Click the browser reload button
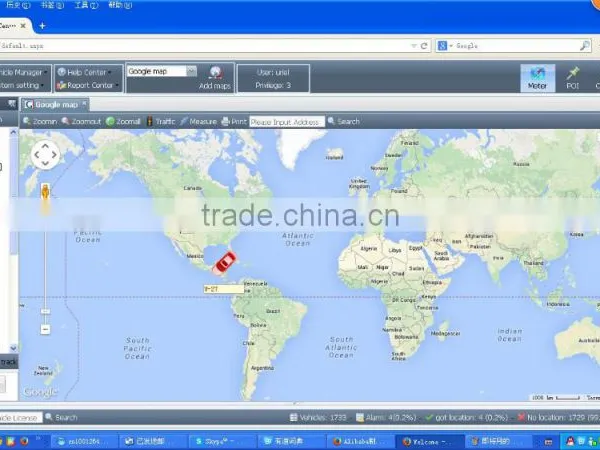 click(x=424, y=46)
